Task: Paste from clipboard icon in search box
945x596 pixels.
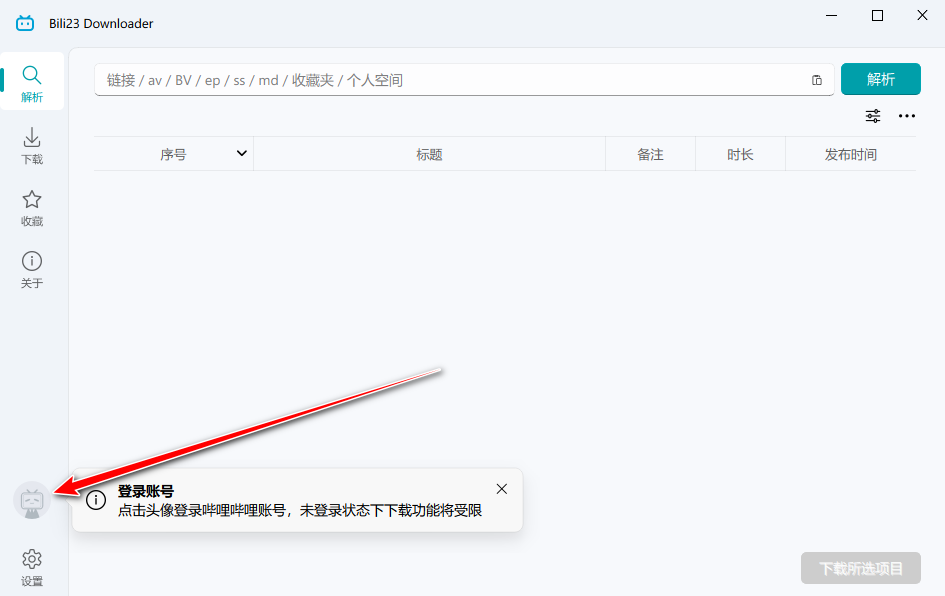Action: coord(817,80)
